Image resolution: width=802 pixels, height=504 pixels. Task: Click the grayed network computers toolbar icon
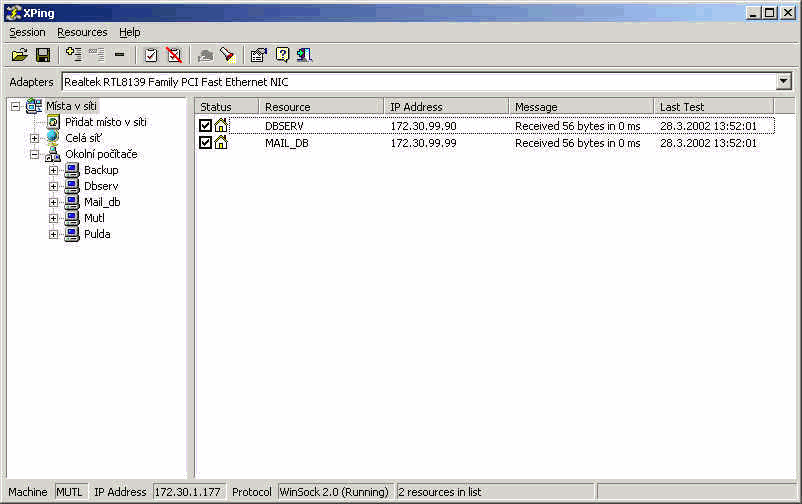point(205,55)
